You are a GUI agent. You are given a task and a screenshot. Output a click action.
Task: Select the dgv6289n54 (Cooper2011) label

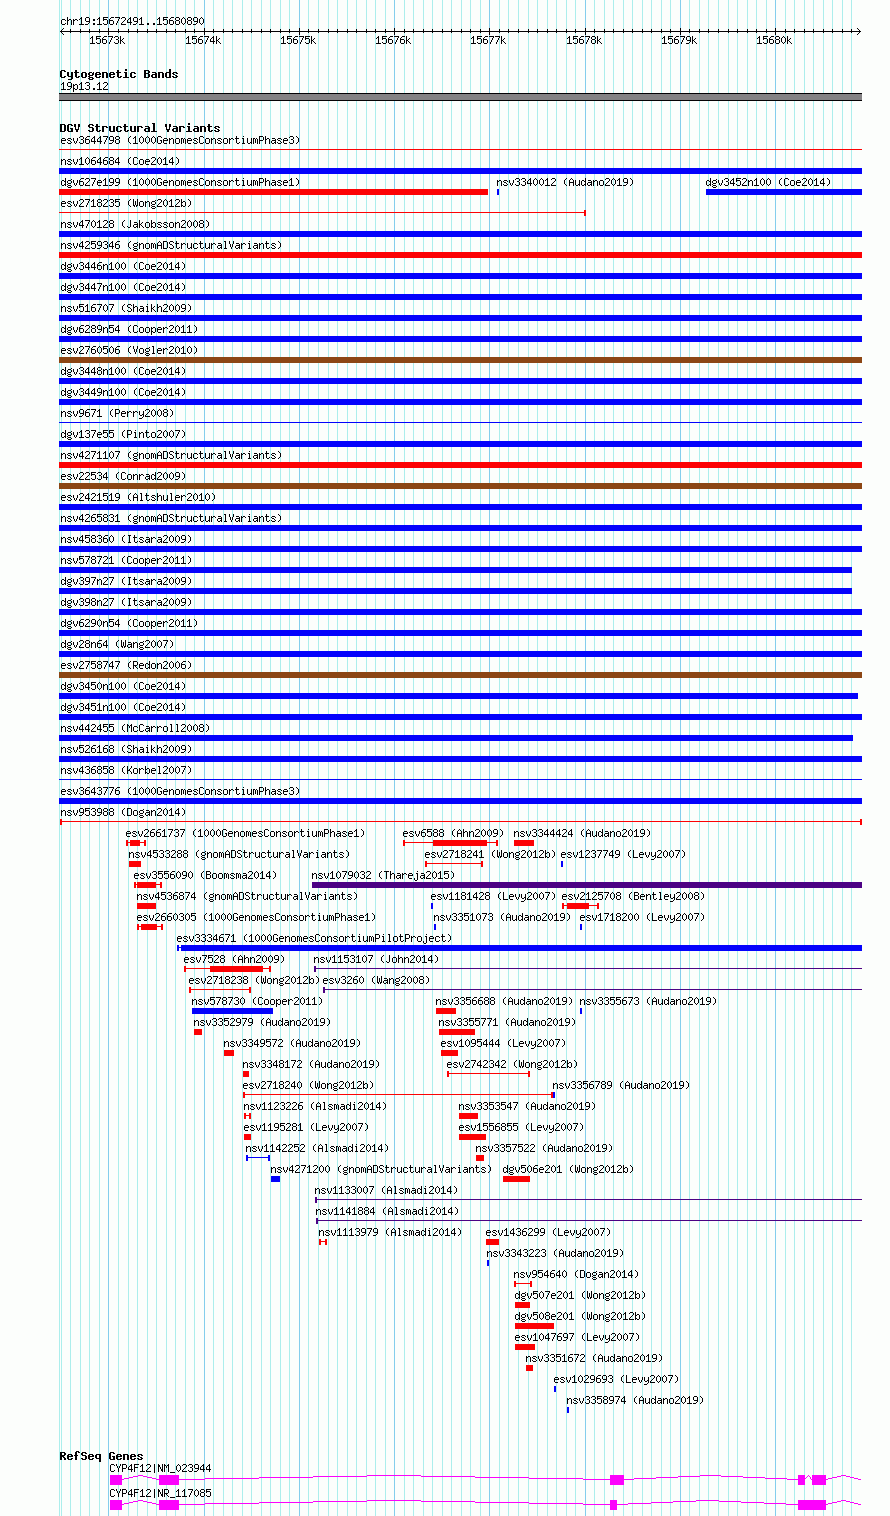129,330
